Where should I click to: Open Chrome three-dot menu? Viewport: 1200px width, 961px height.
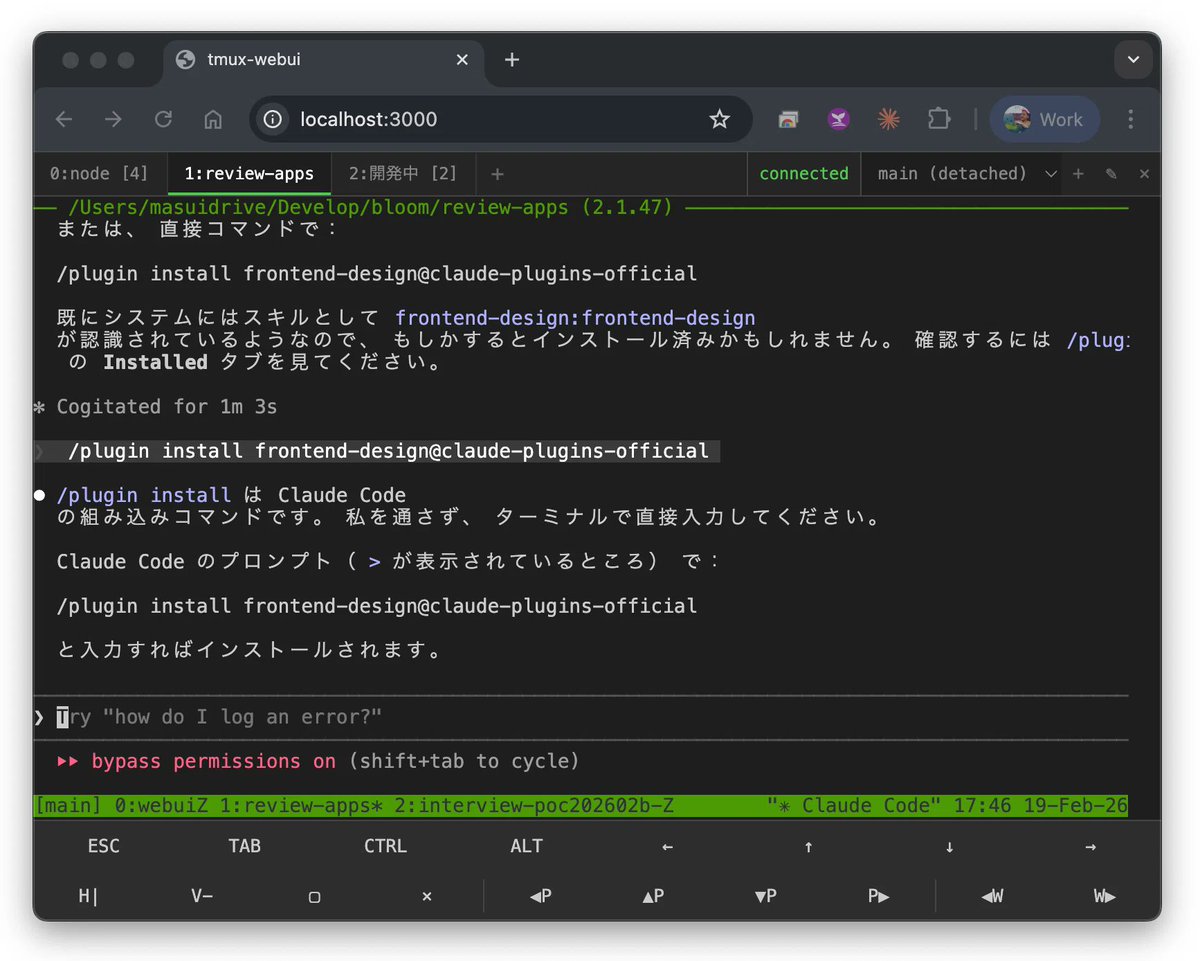pyautogui.click(x=1131, y=120)
